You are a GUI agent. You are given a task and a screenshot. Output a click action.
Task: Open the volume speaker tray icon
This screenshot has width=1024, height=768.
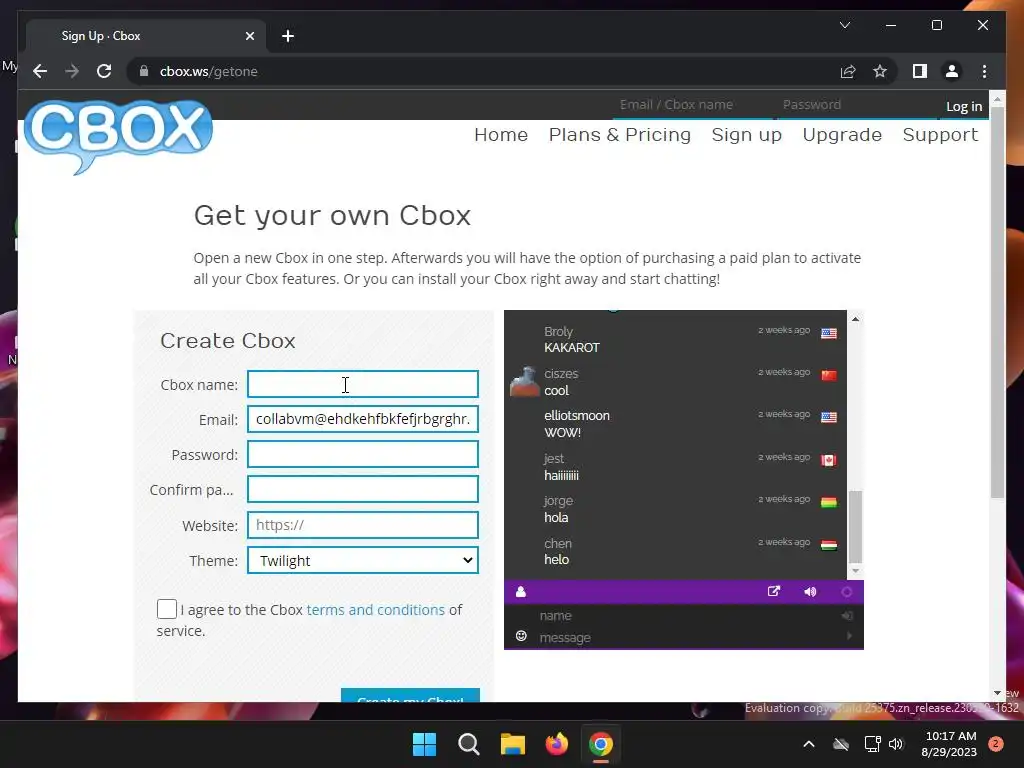pos(896,744)
